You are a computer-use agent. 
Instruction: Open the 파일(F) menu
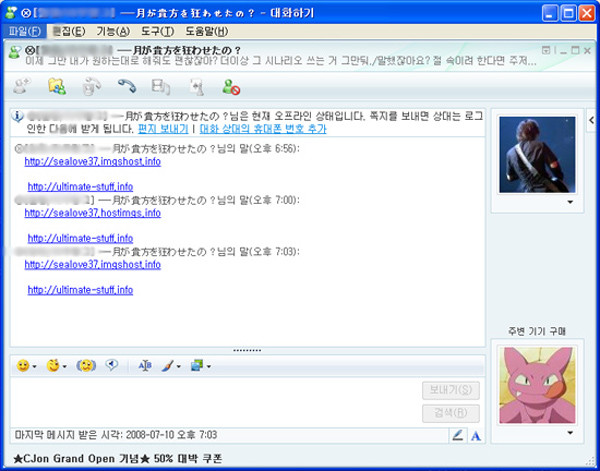[x=23, y=31]
